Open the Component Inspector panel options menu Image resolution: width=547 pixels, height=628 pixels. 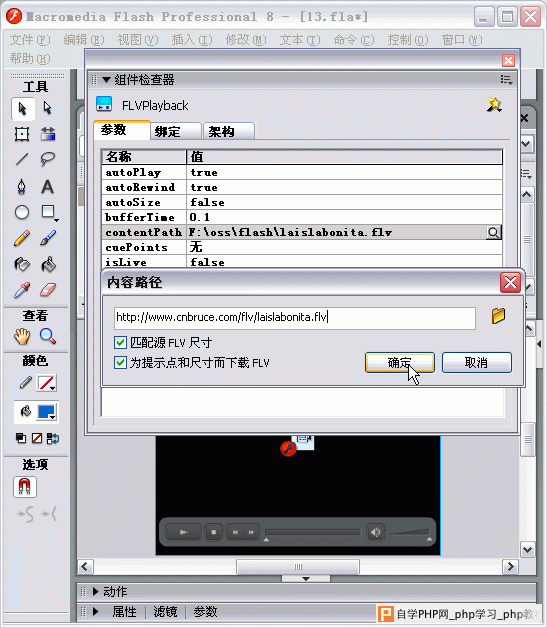pyautogui.click(x=506, y=80)
